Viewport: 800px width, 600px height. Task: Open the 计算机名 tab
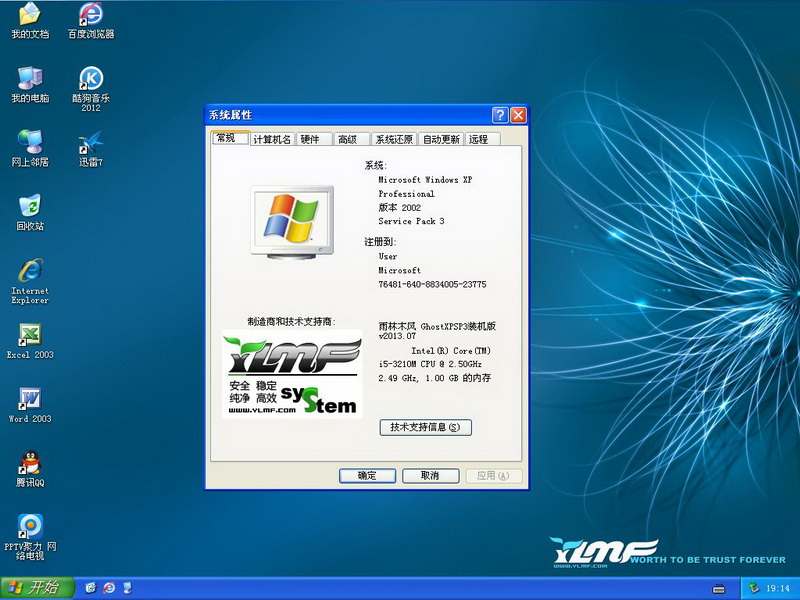tap(272, 139)
